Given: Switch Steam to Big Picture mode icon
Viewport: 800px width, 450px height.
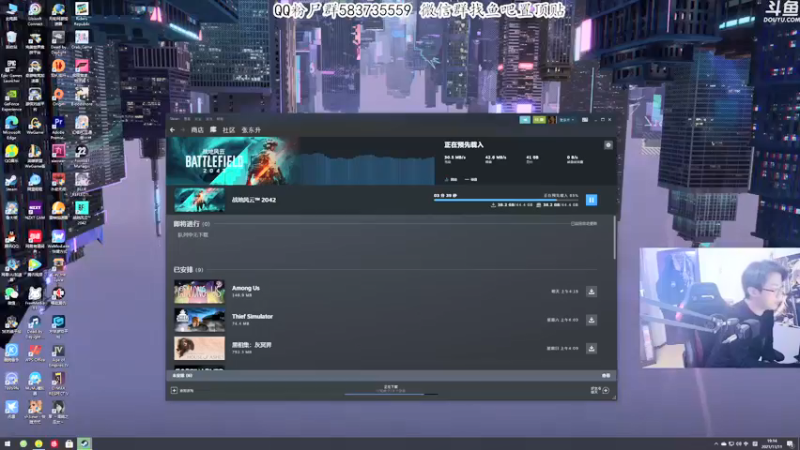Looking at the screenshot, I should [x=585, y=120].
